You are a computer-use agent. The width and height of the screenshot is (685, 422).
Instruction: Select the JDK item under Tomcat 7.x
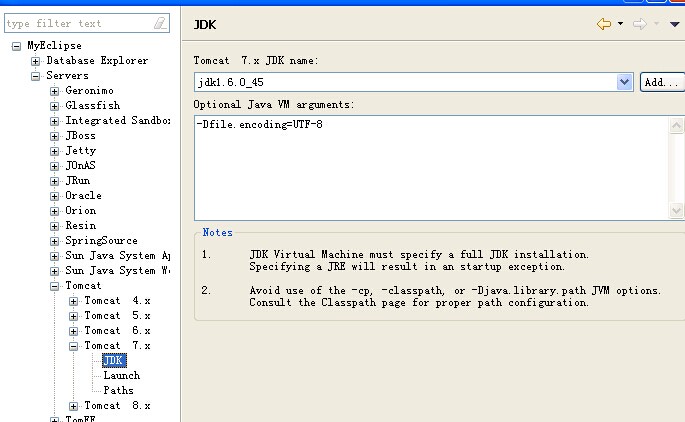click(114, 360)
